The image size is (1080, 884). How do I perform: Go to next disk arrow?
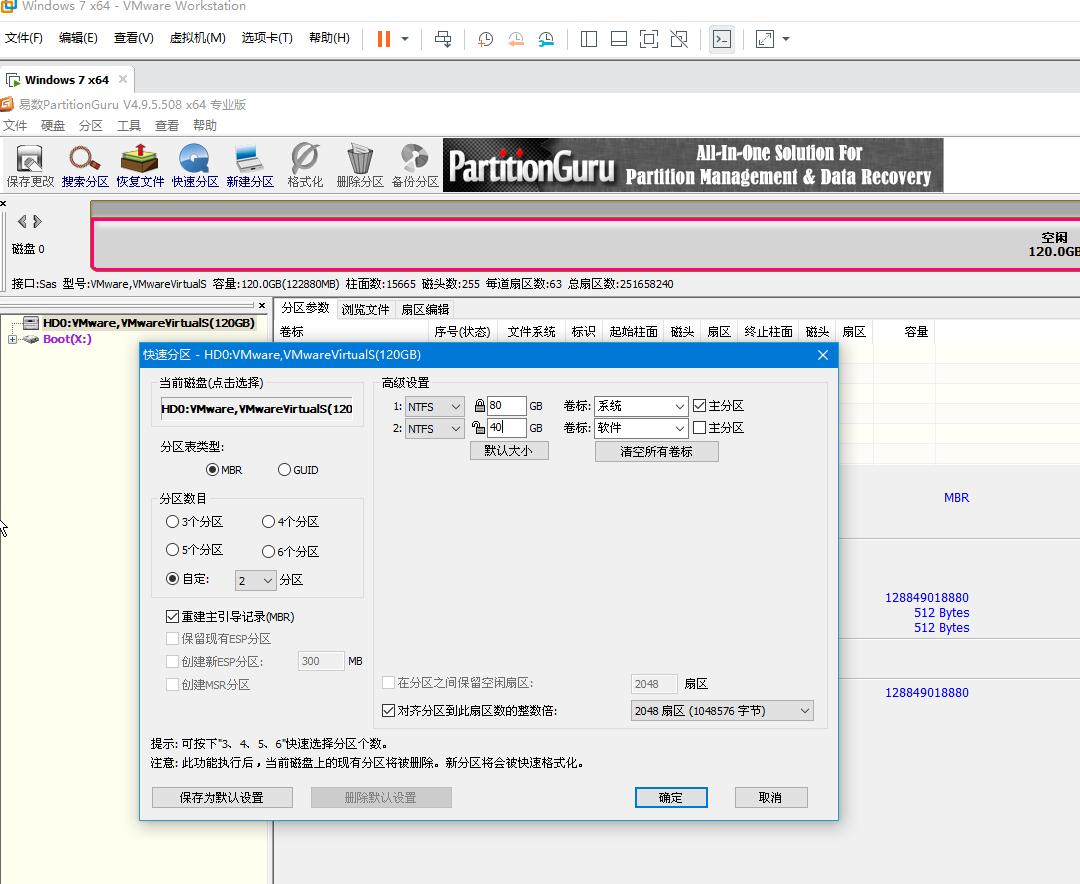coord(38,221)
